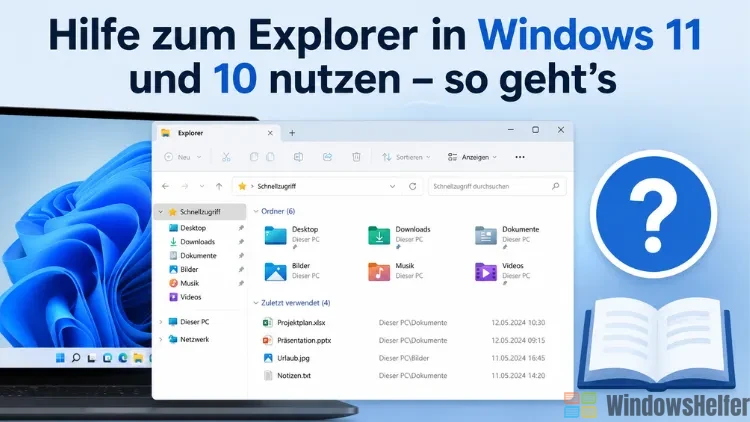The image size is (750, 422).
Task: Click Schnellzugriff in the address bar
Action: [x=276, y=186]
